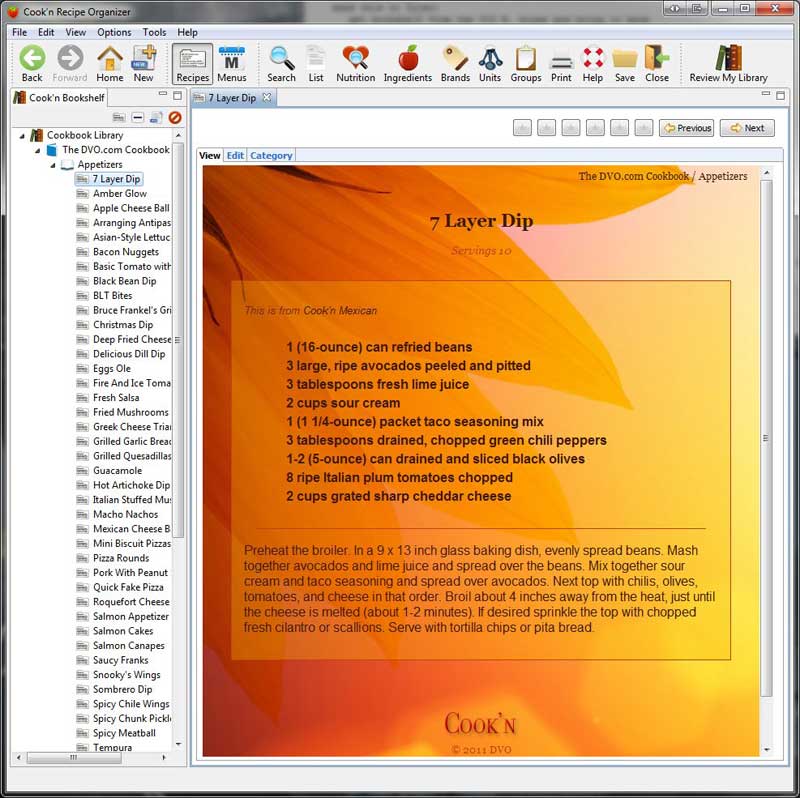Create a New recipe from toolbar
This screenshot has height=798, width=800.
143,64
